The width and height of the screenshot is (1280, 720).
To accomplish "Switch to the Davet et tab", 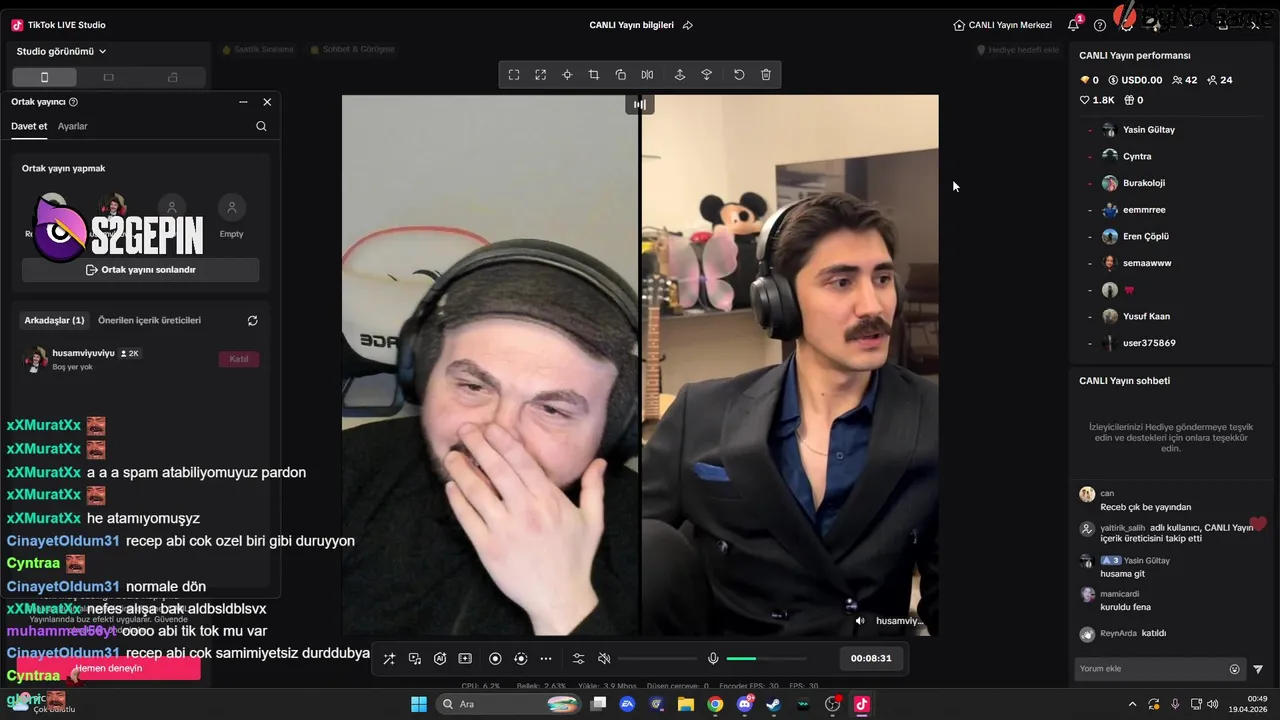I will point(29,126).
